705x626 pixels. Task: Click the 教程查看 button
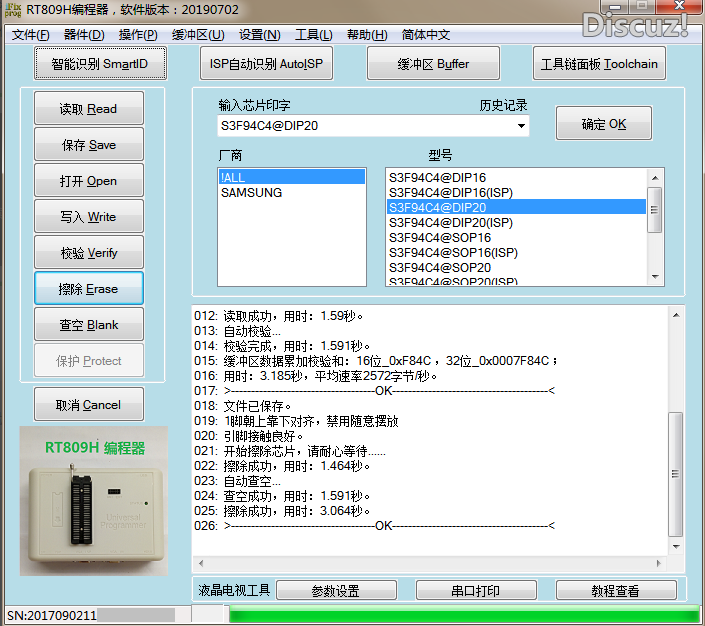[x=616, y=590]
